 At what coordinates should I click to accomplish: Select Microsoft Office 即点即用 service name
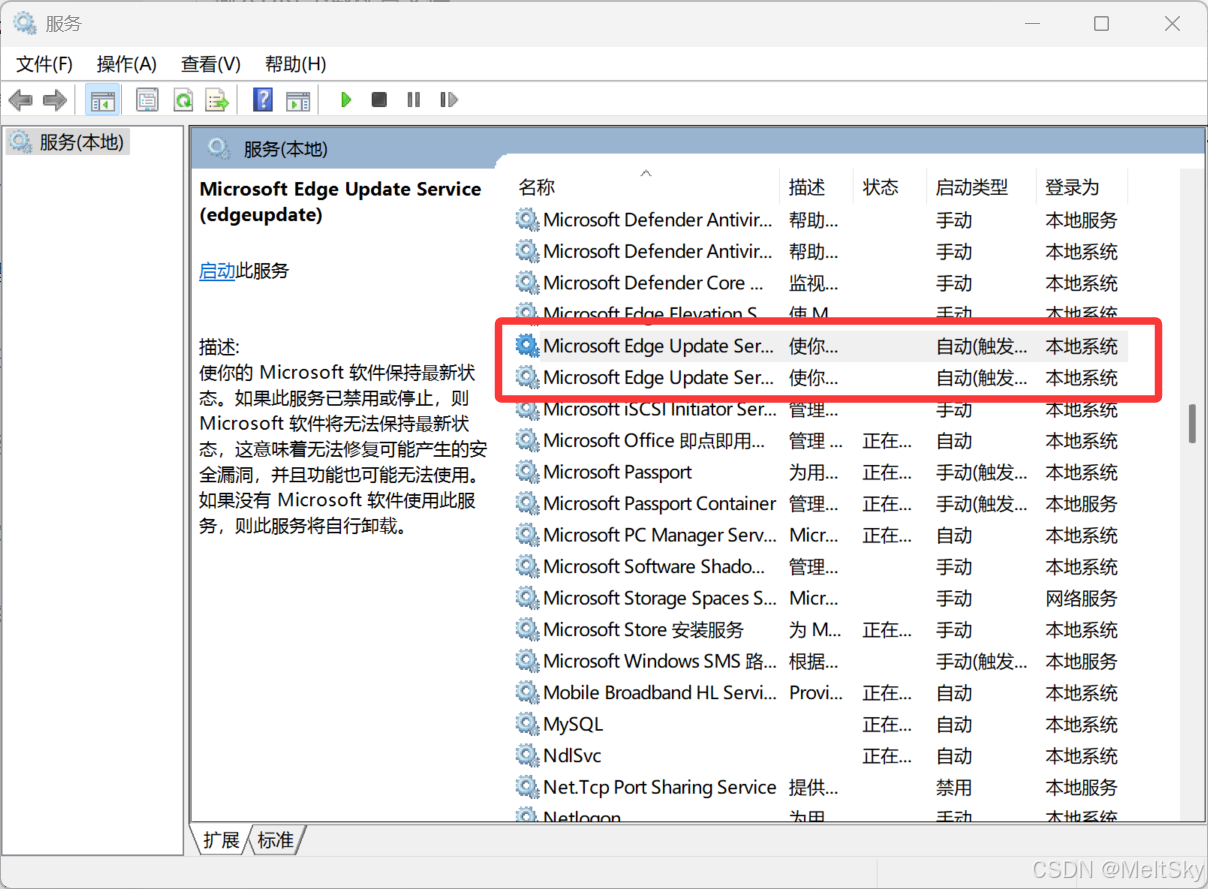click(x=654, y=441)
